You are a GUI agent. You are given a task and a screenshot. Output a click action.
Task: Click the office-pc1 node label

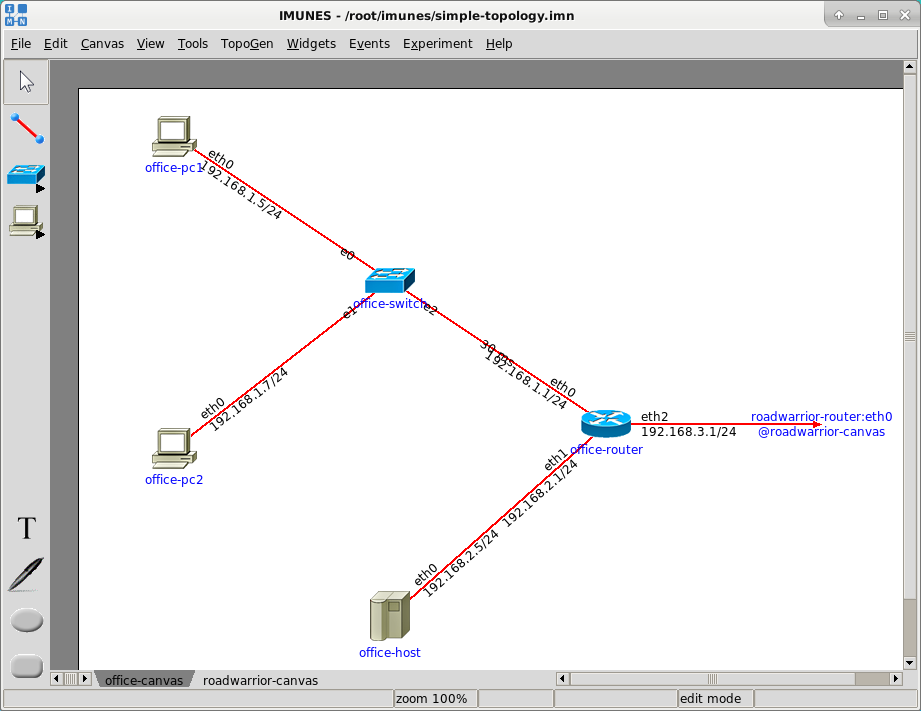point(174,167)
